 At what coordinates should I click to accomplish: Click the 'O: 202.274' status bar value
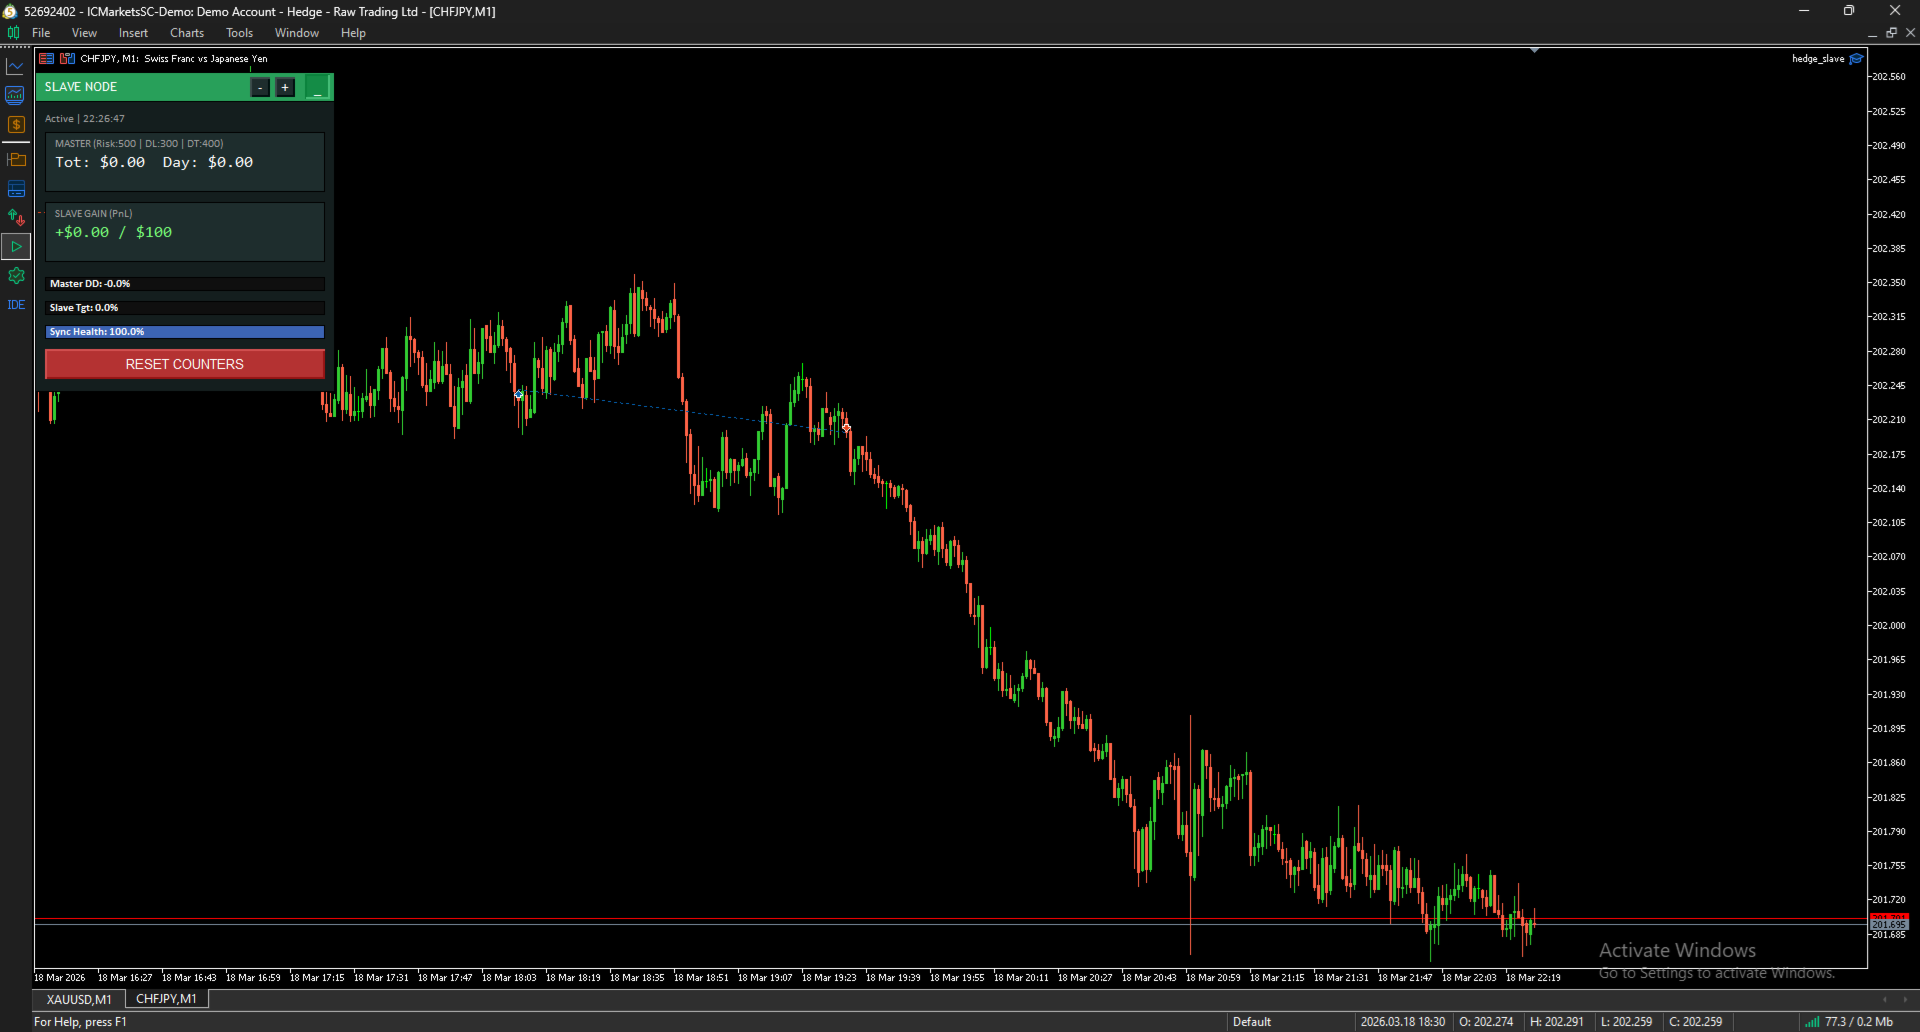pos(1486,1022)
